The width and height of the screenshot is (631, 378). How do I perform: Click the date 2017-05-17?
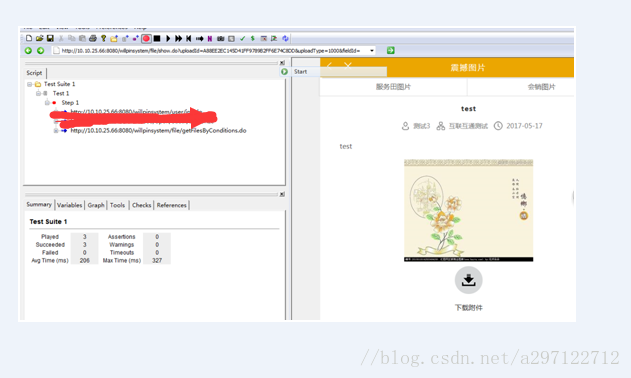click(524, 126)
